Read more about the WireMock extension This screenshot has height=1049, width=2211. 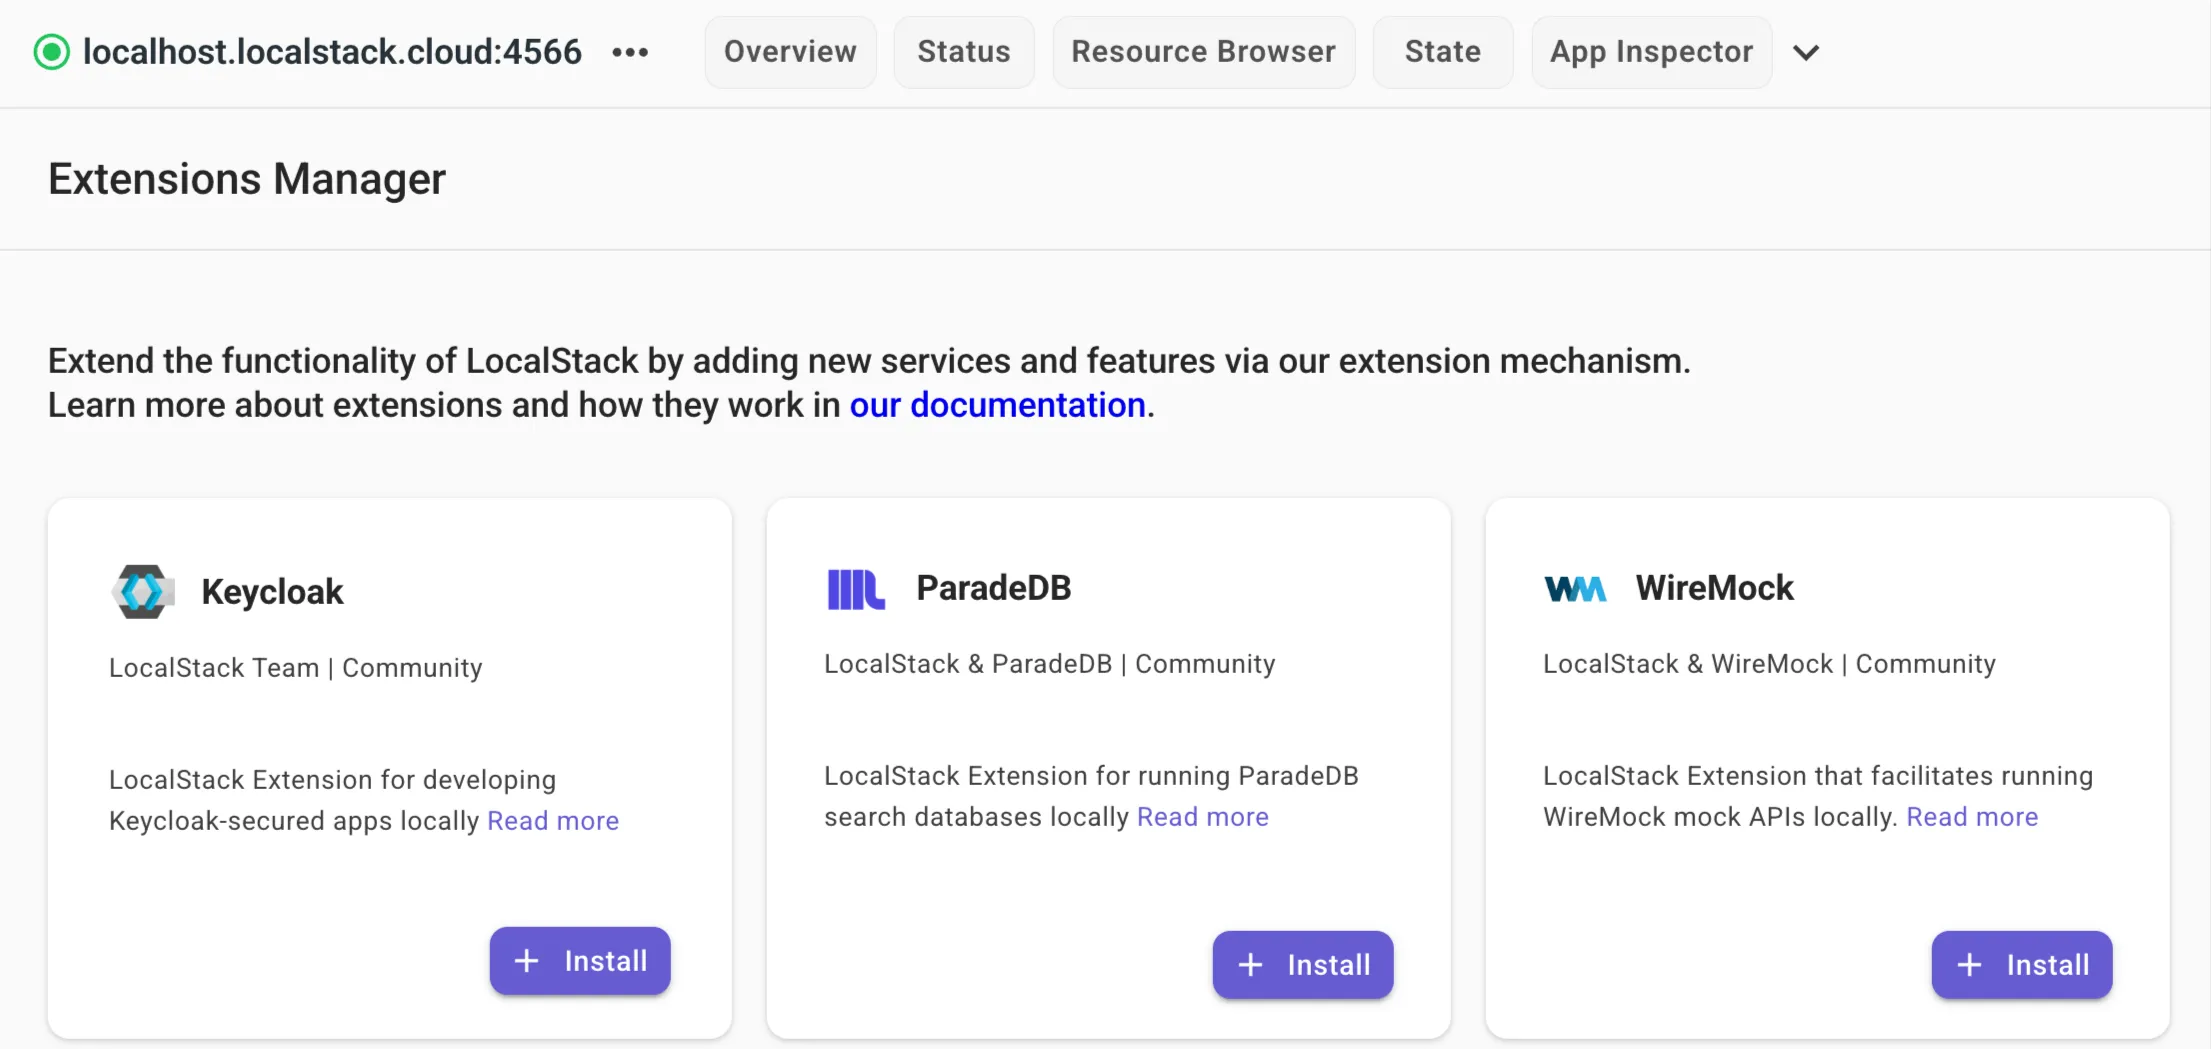click(1972, 816)
